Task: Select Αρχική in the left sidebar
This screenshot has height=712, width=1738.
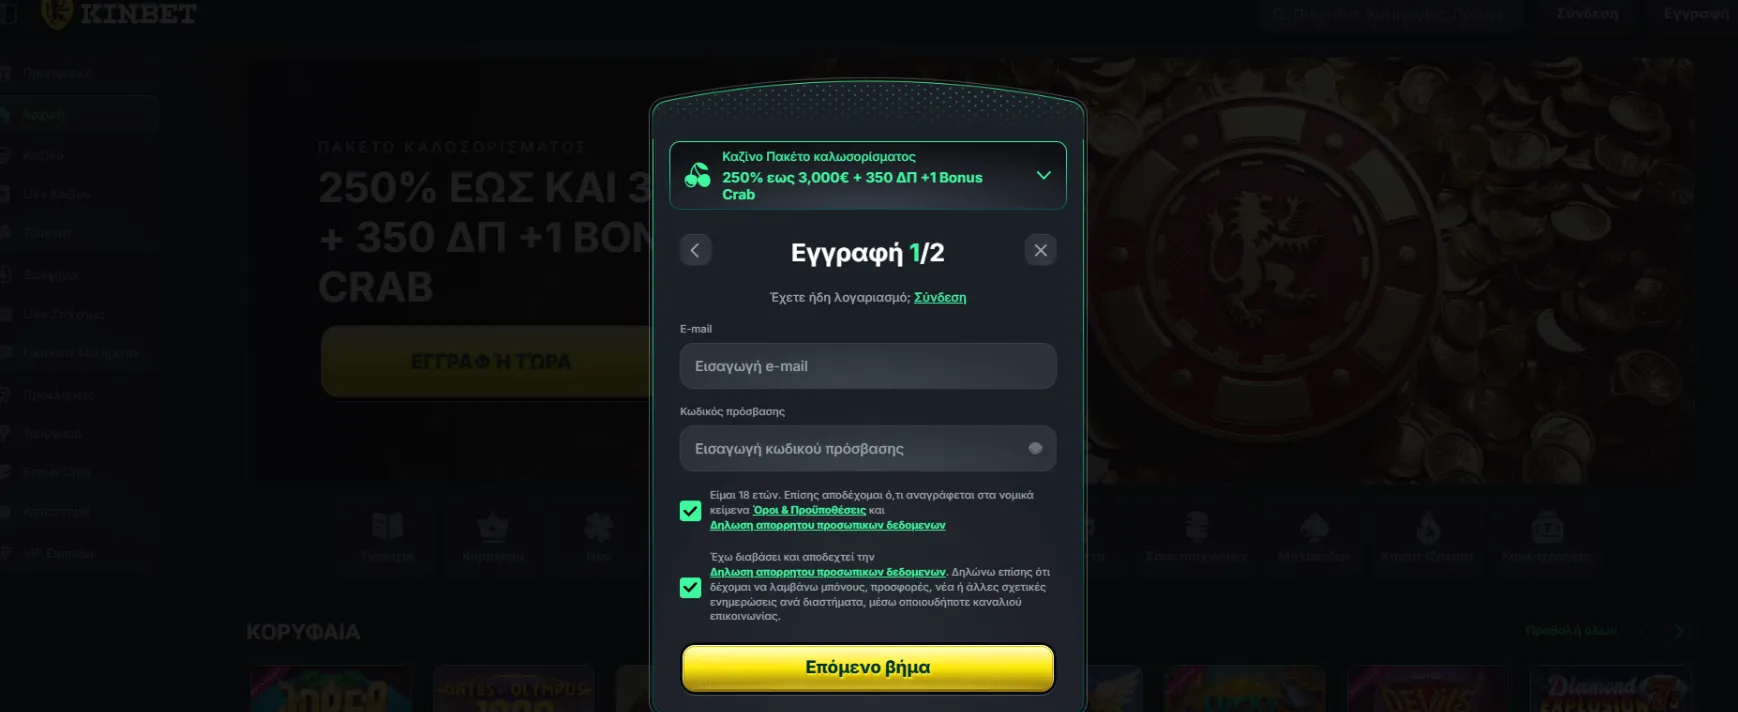Action: pos(79,115)
